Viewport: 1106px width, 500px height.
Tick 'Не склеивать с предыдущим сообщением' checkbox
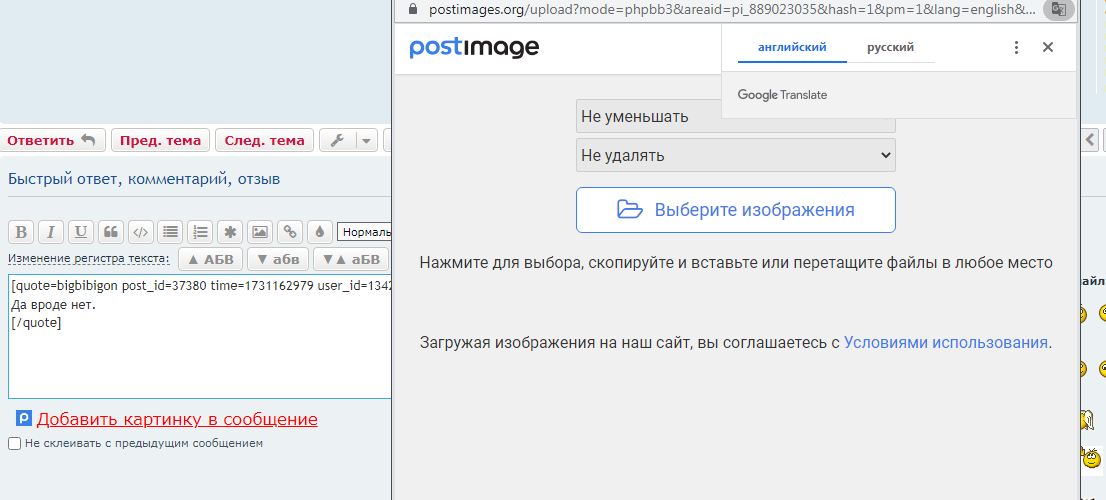[x=15, y=444]
